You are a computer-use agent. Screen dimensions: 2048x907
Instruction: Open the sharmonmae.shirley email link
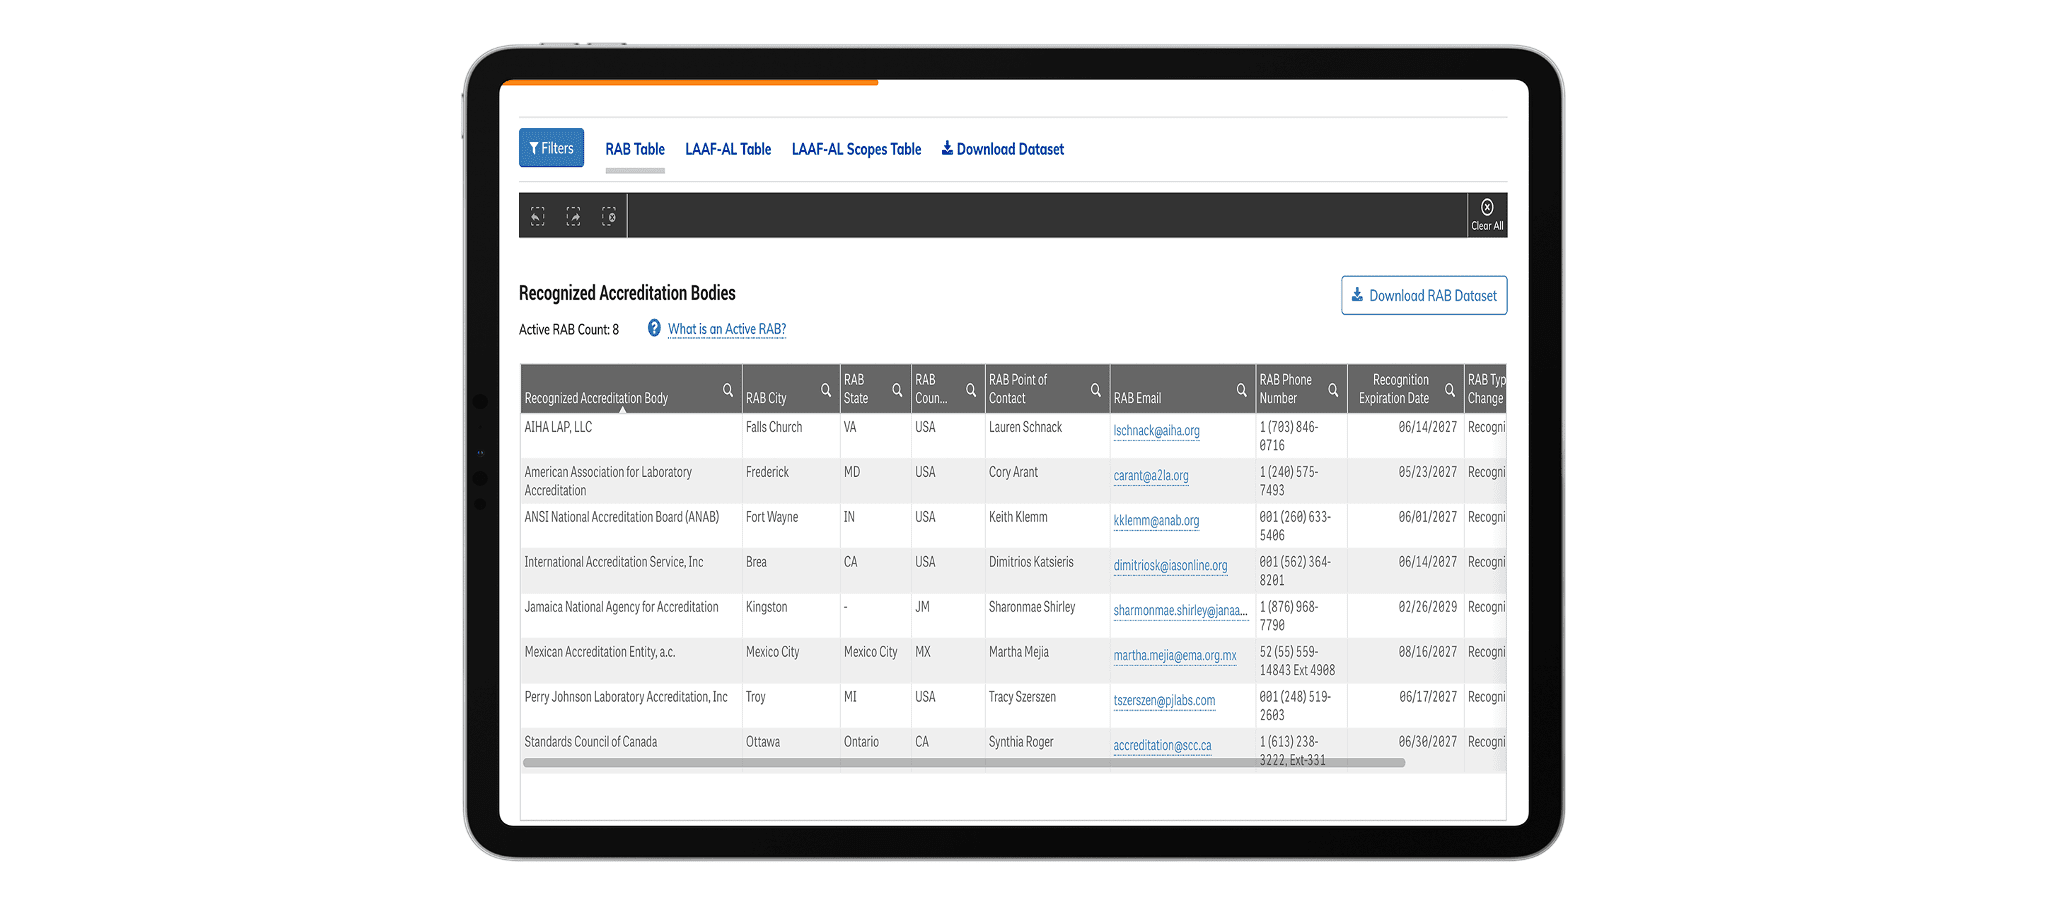point(1180,611)
